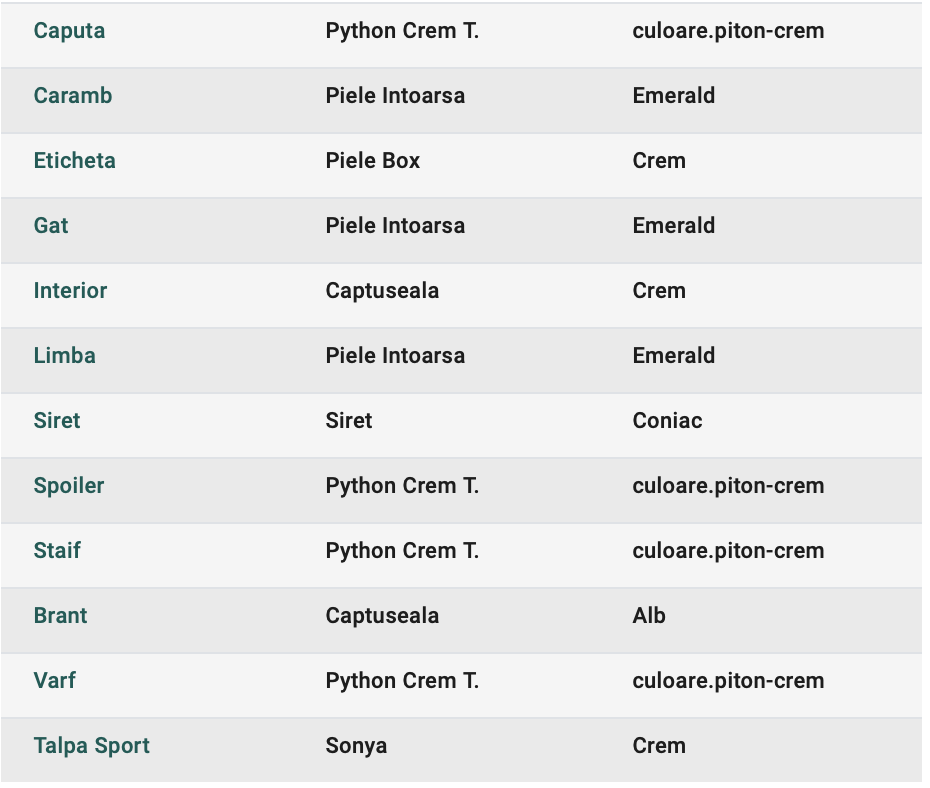Open the Caputa component link
This screenshot has width=930, height=788.
tap(69, 31)
